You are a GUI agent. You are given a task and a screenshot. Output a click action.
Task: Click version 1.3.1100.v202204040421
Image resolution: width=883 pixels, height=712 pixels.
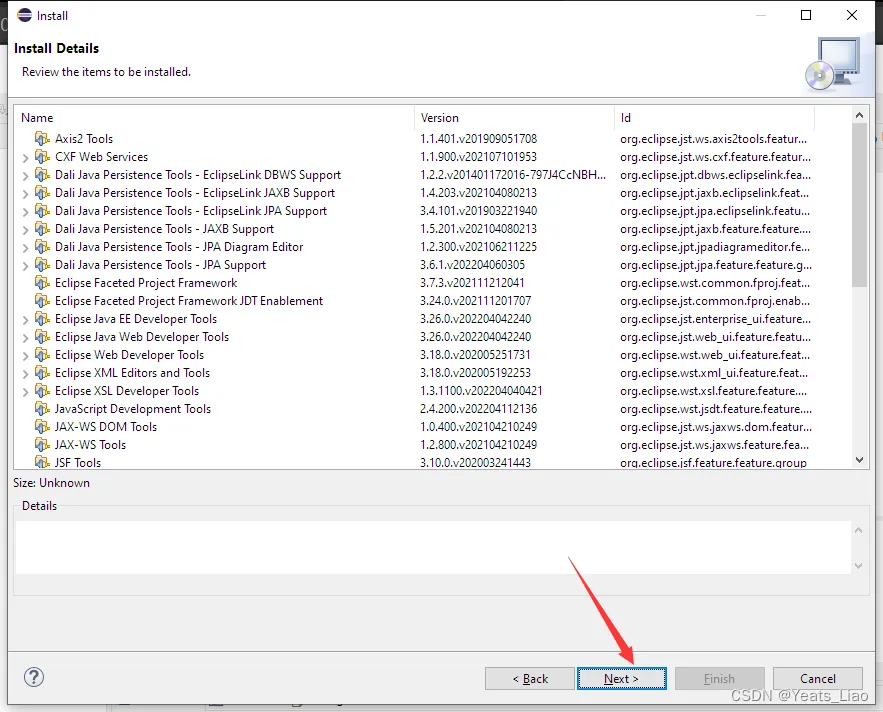point(481,391)
